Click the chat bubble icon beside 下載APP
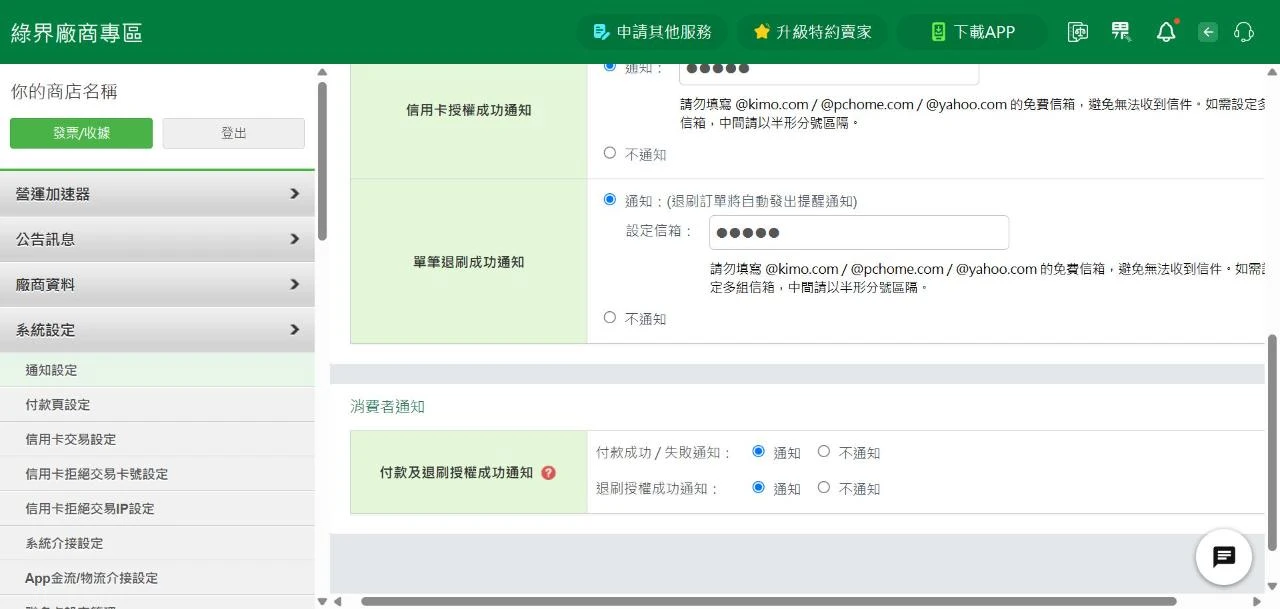The height and width of the screenshot is (609, 1280). [1077, 32]
